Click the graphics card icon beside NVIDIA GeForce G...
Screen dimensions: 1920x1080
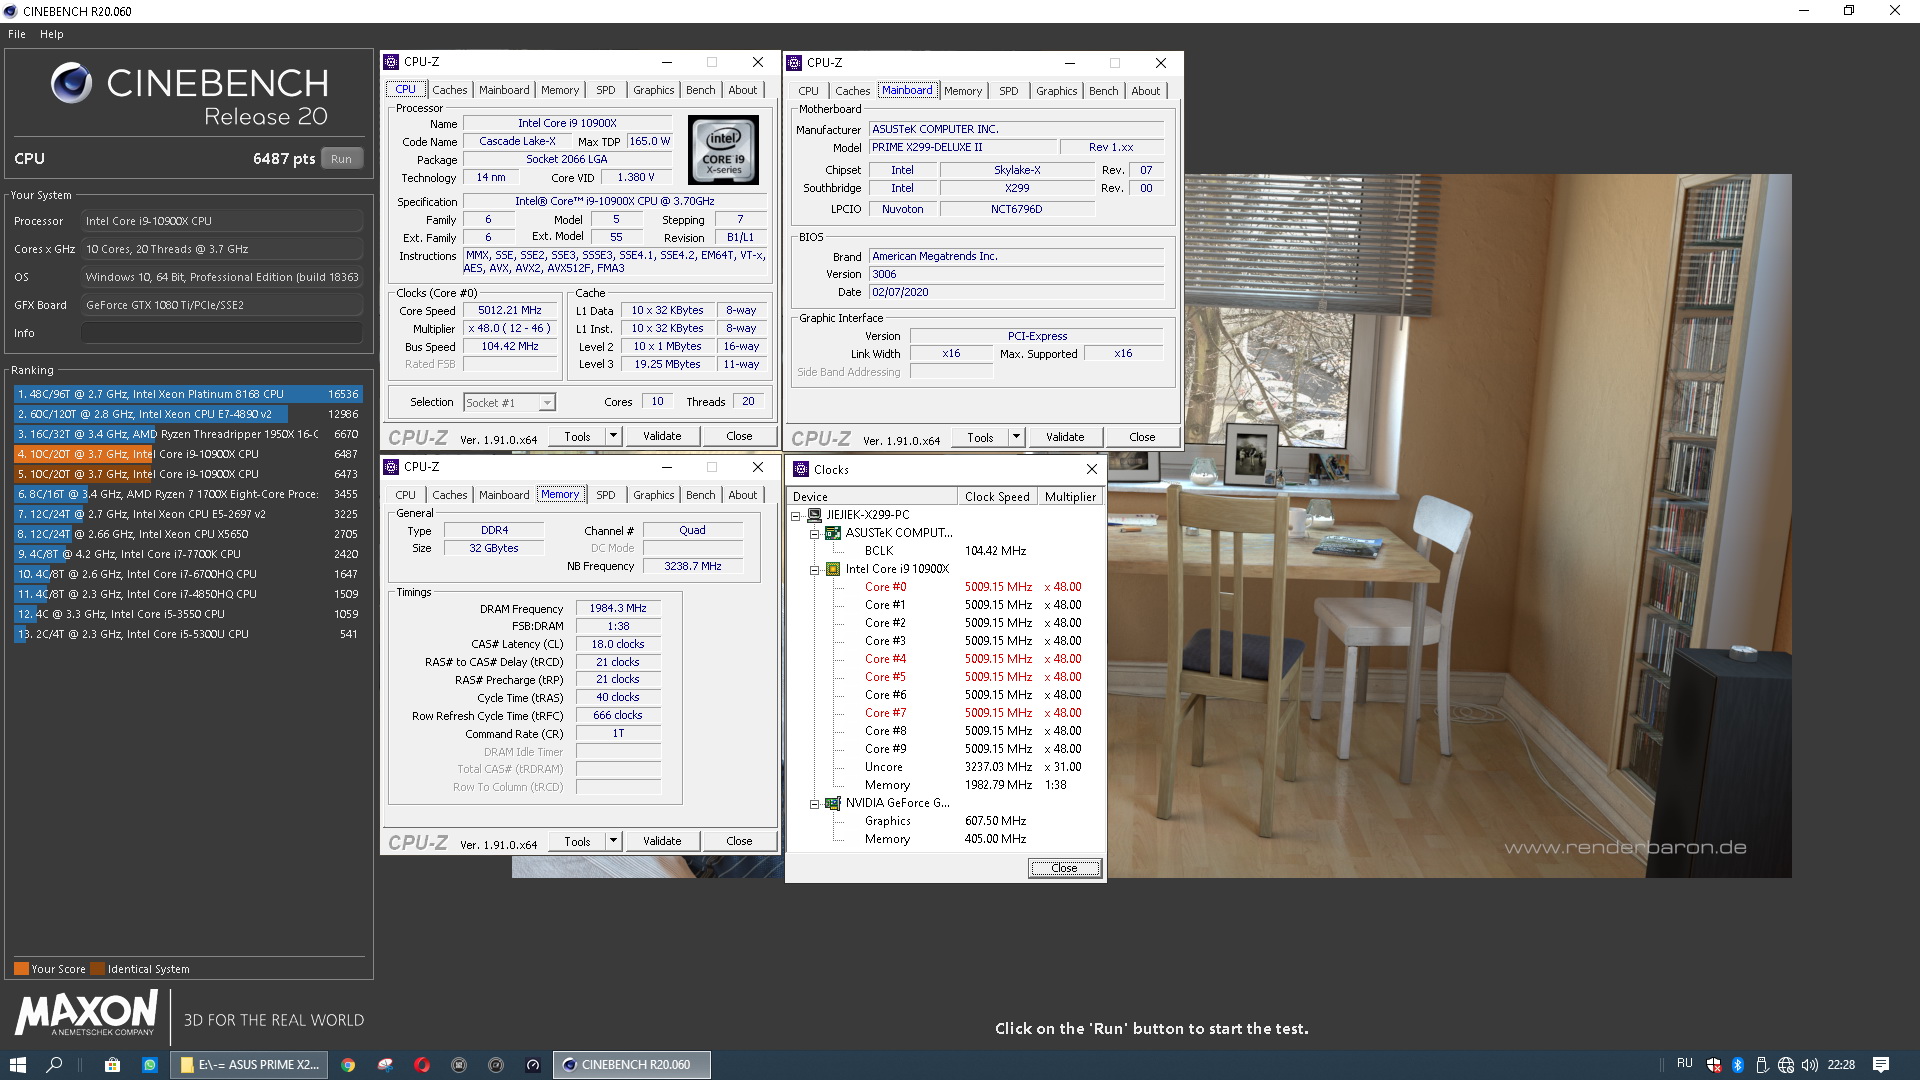tap(833, 803)
